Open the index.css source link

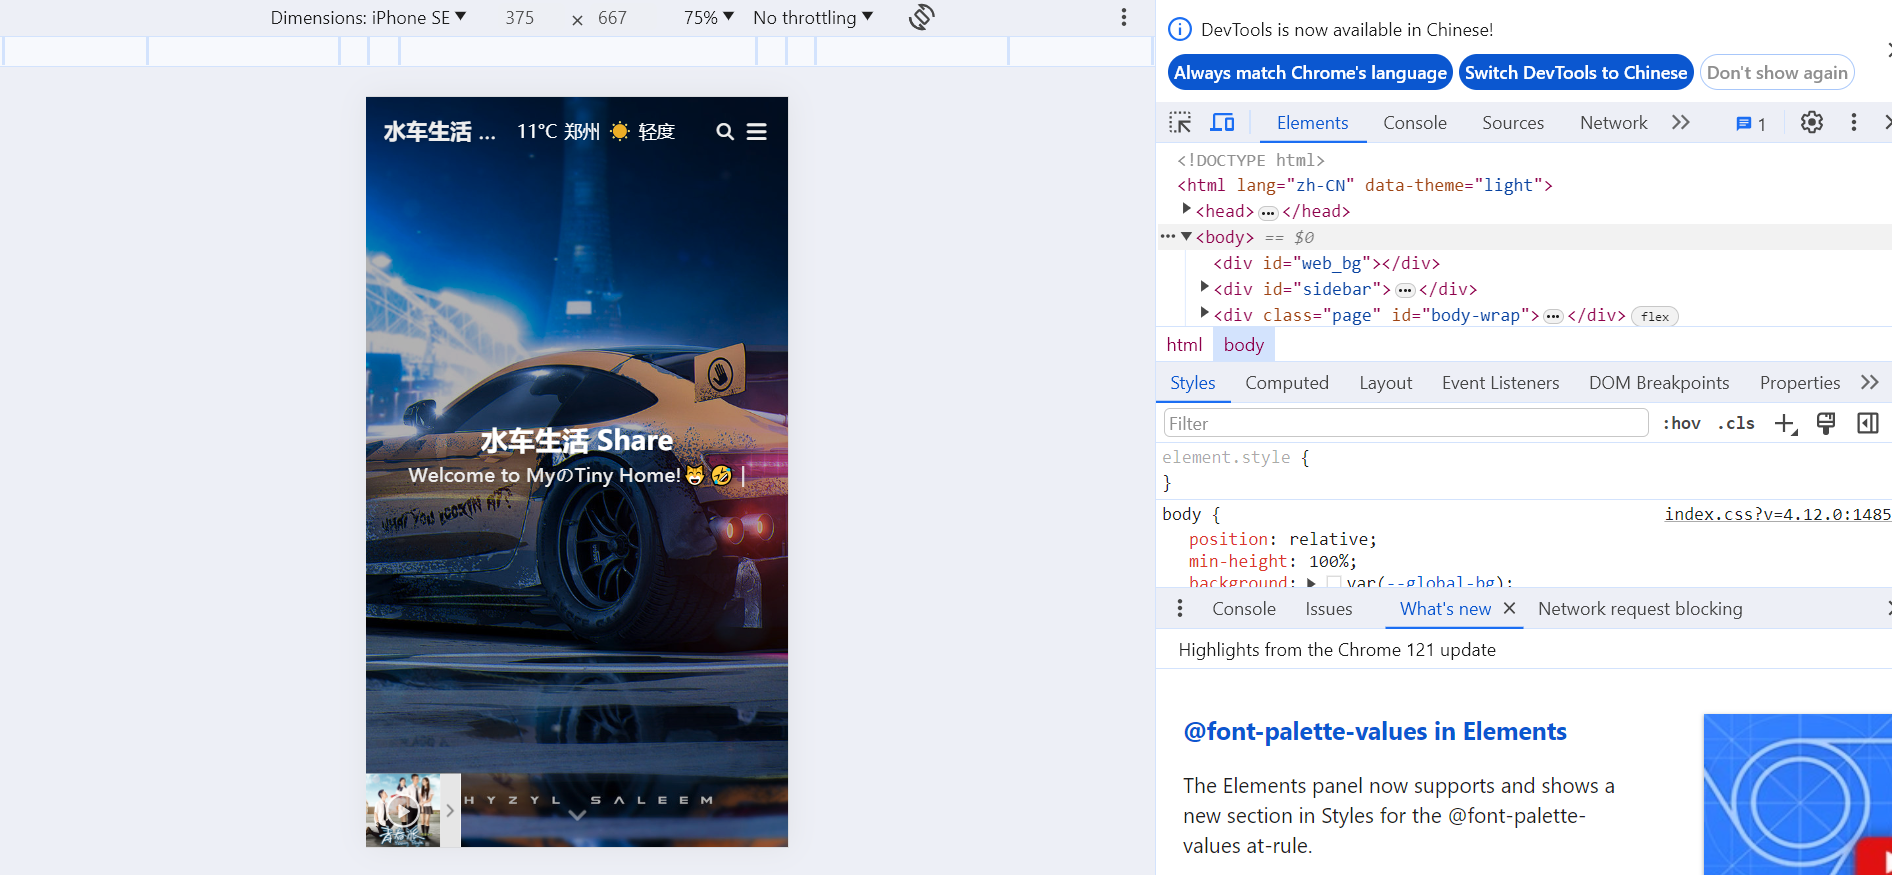click(x=1776, y=514)
